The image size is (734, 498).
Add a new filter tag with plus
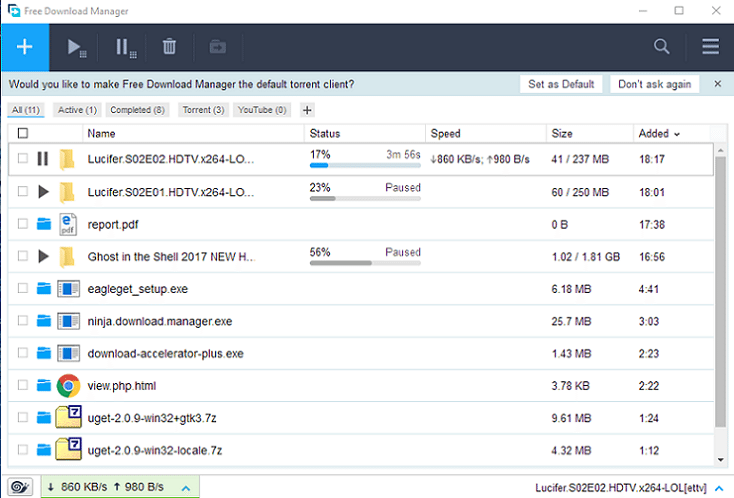307,110
